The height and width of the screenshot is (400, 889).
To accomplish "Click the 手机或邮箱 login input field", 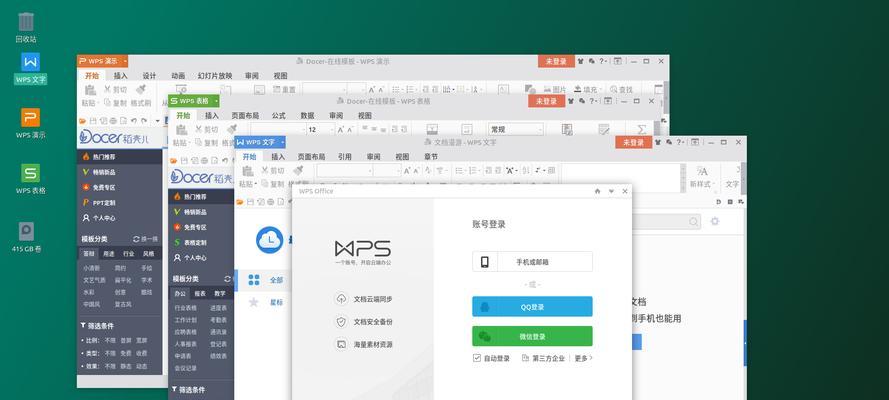I will pos(532,262).
